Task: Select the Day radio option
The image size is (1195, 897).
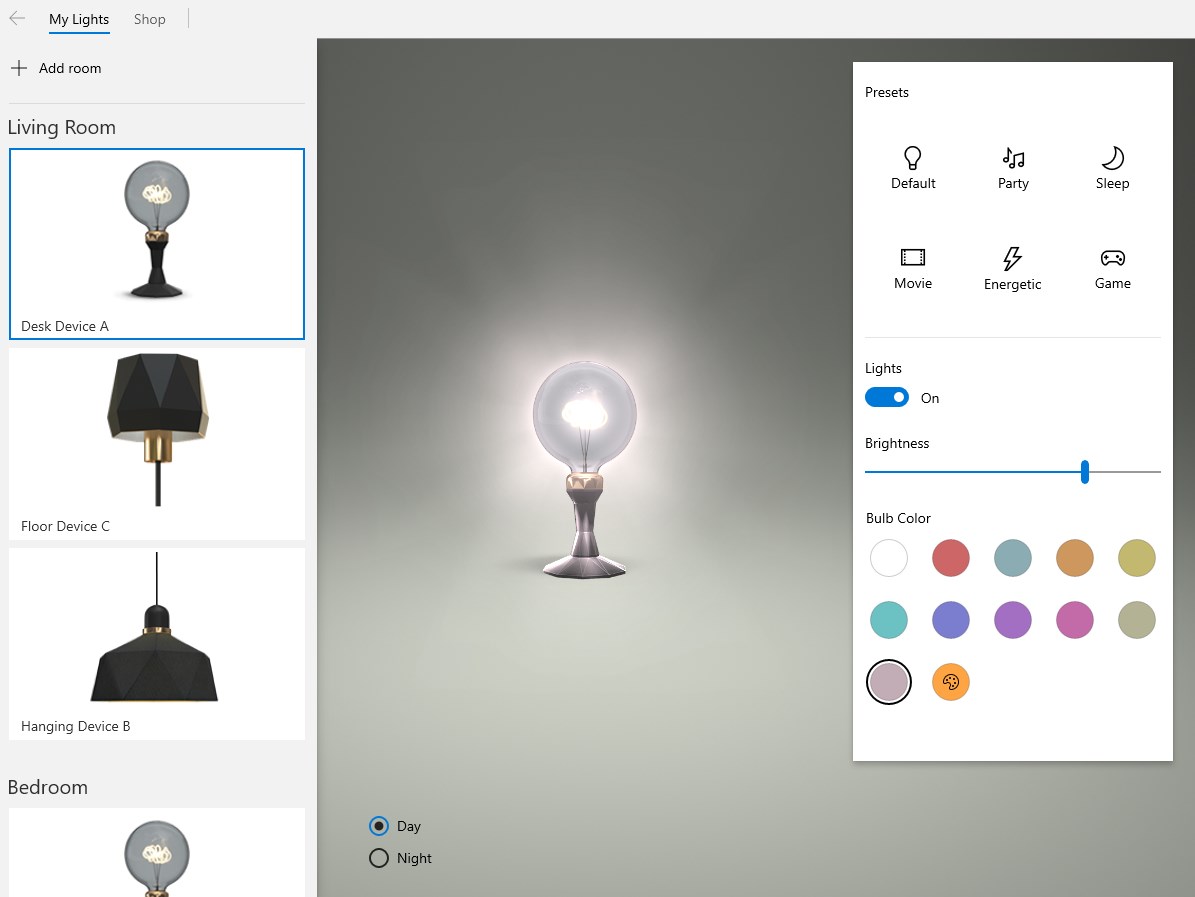Action: (x=379, y=826)
